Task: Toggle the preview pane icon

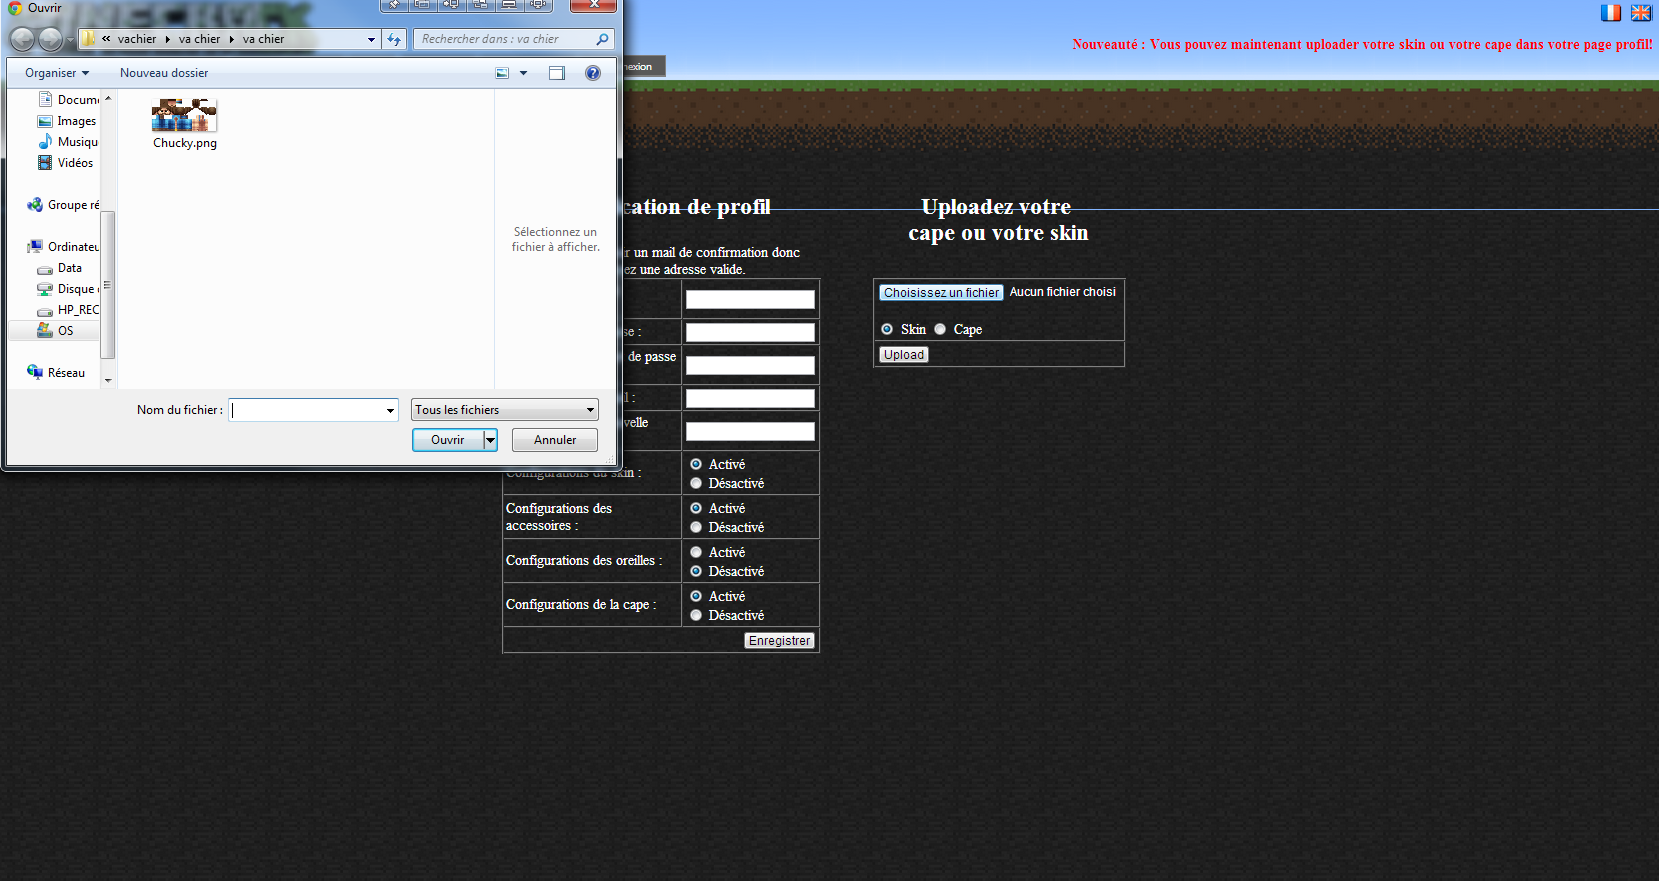Action: tap(557, 73)
